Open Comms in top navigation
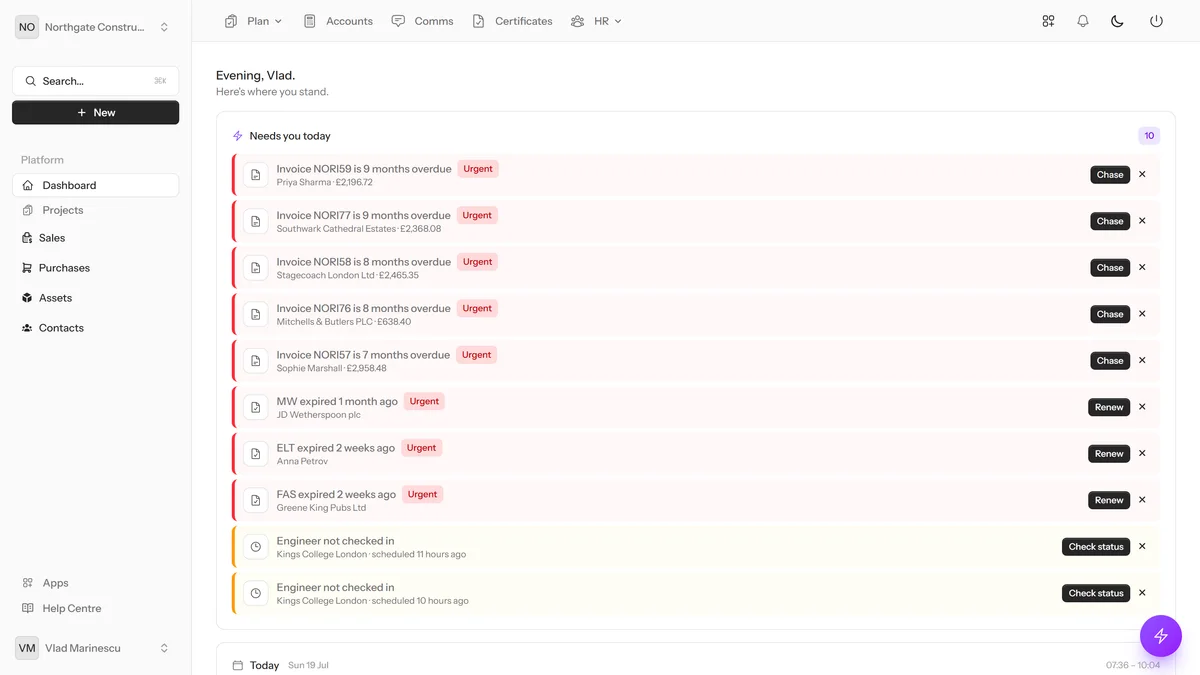The height and width of the screenshot is (675, 1200). coord(422,21)
